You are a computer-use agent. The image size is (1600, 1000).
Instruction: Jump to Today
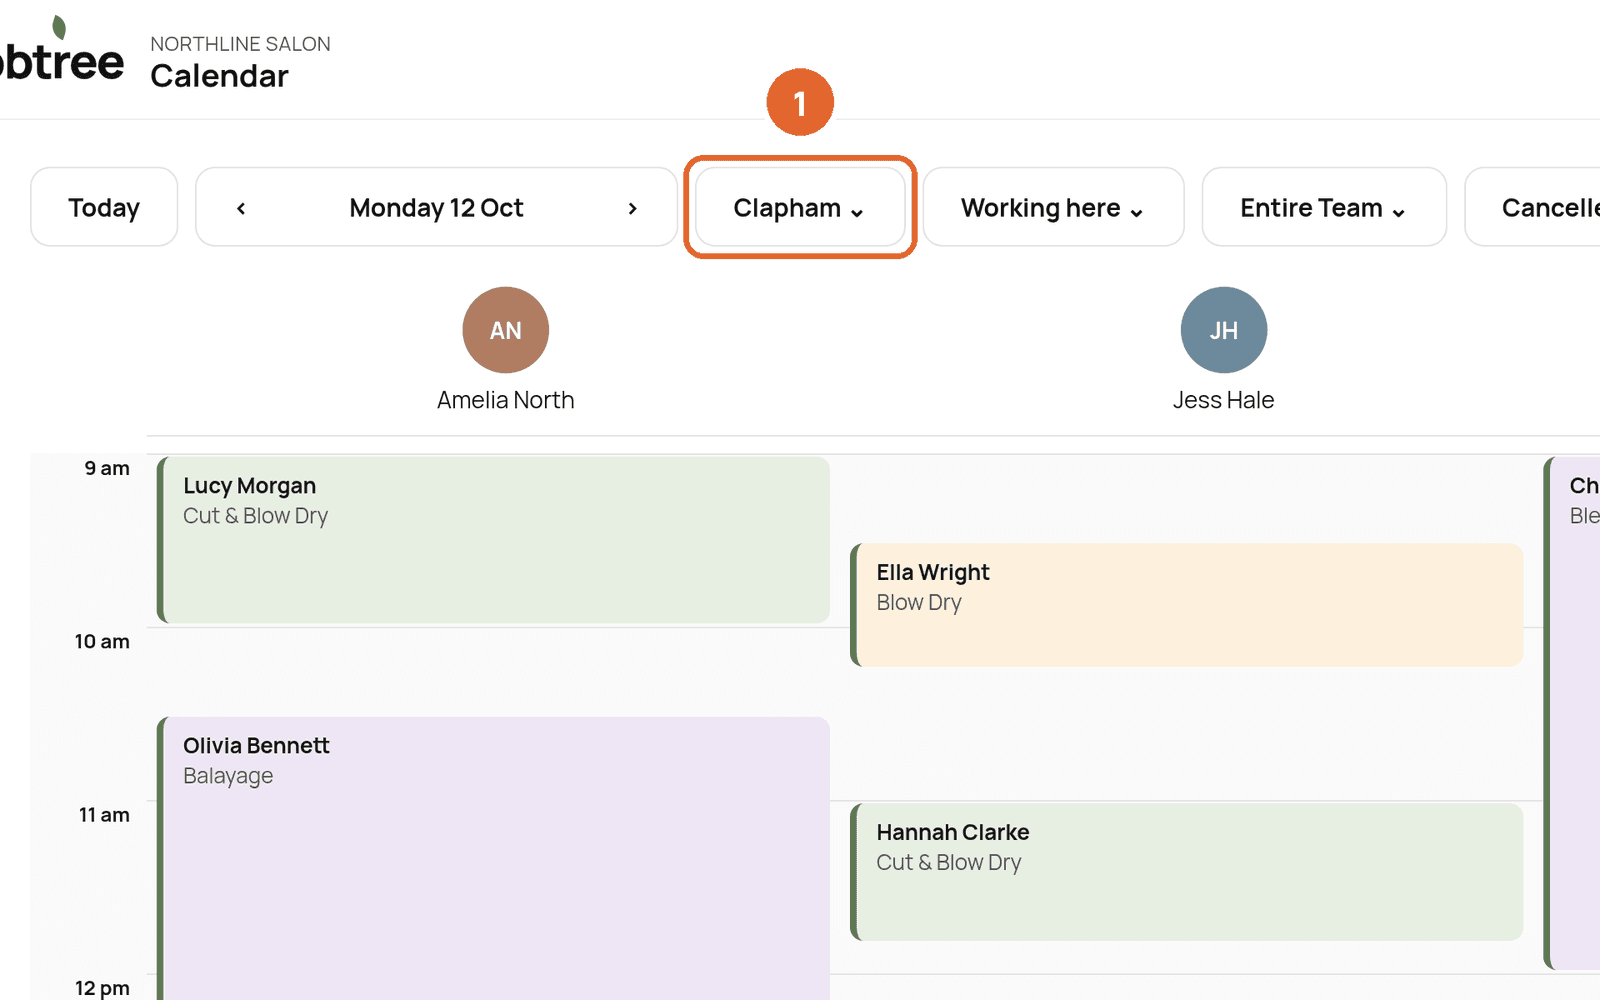pos(104,207)
